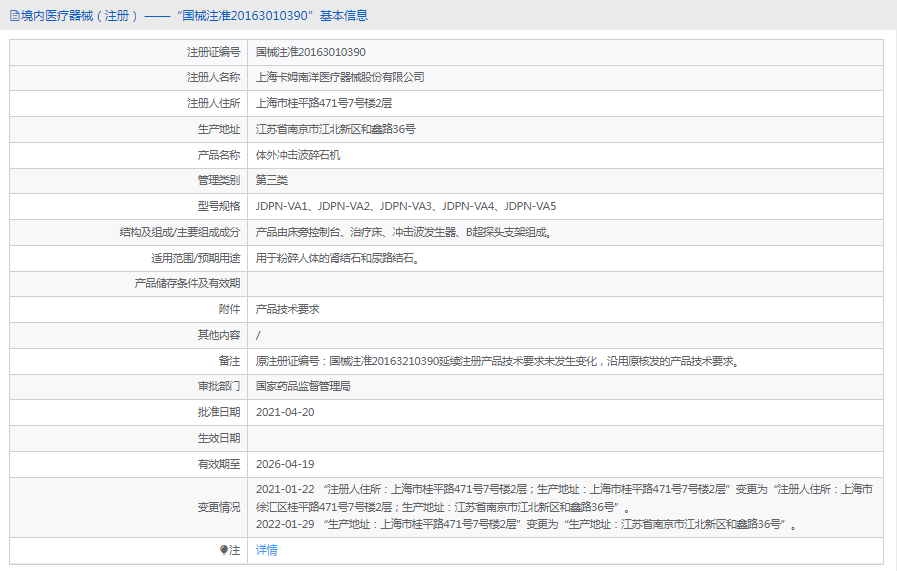Click the 注册人住所 label
897x571 pixels.
[213, 103]
